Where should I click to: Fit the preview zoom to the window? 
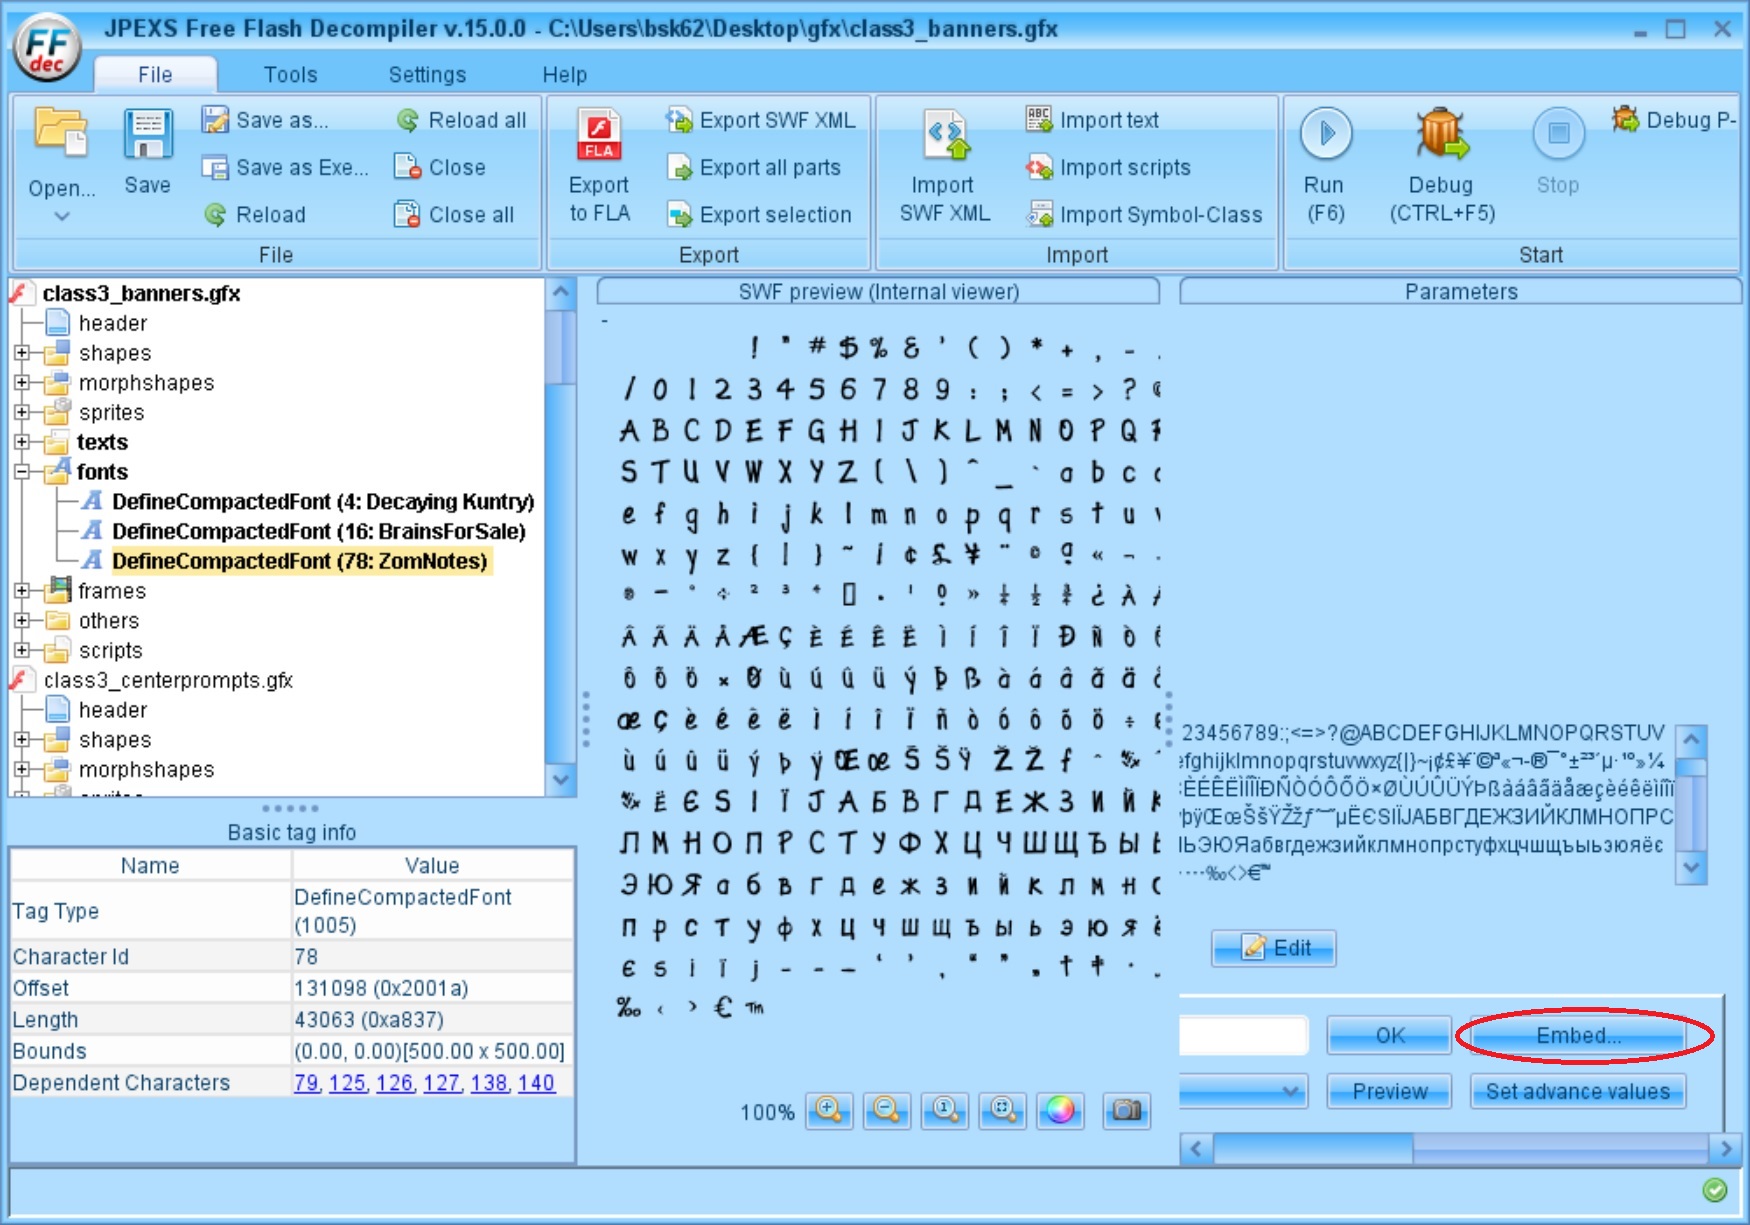(1003, 1110)
